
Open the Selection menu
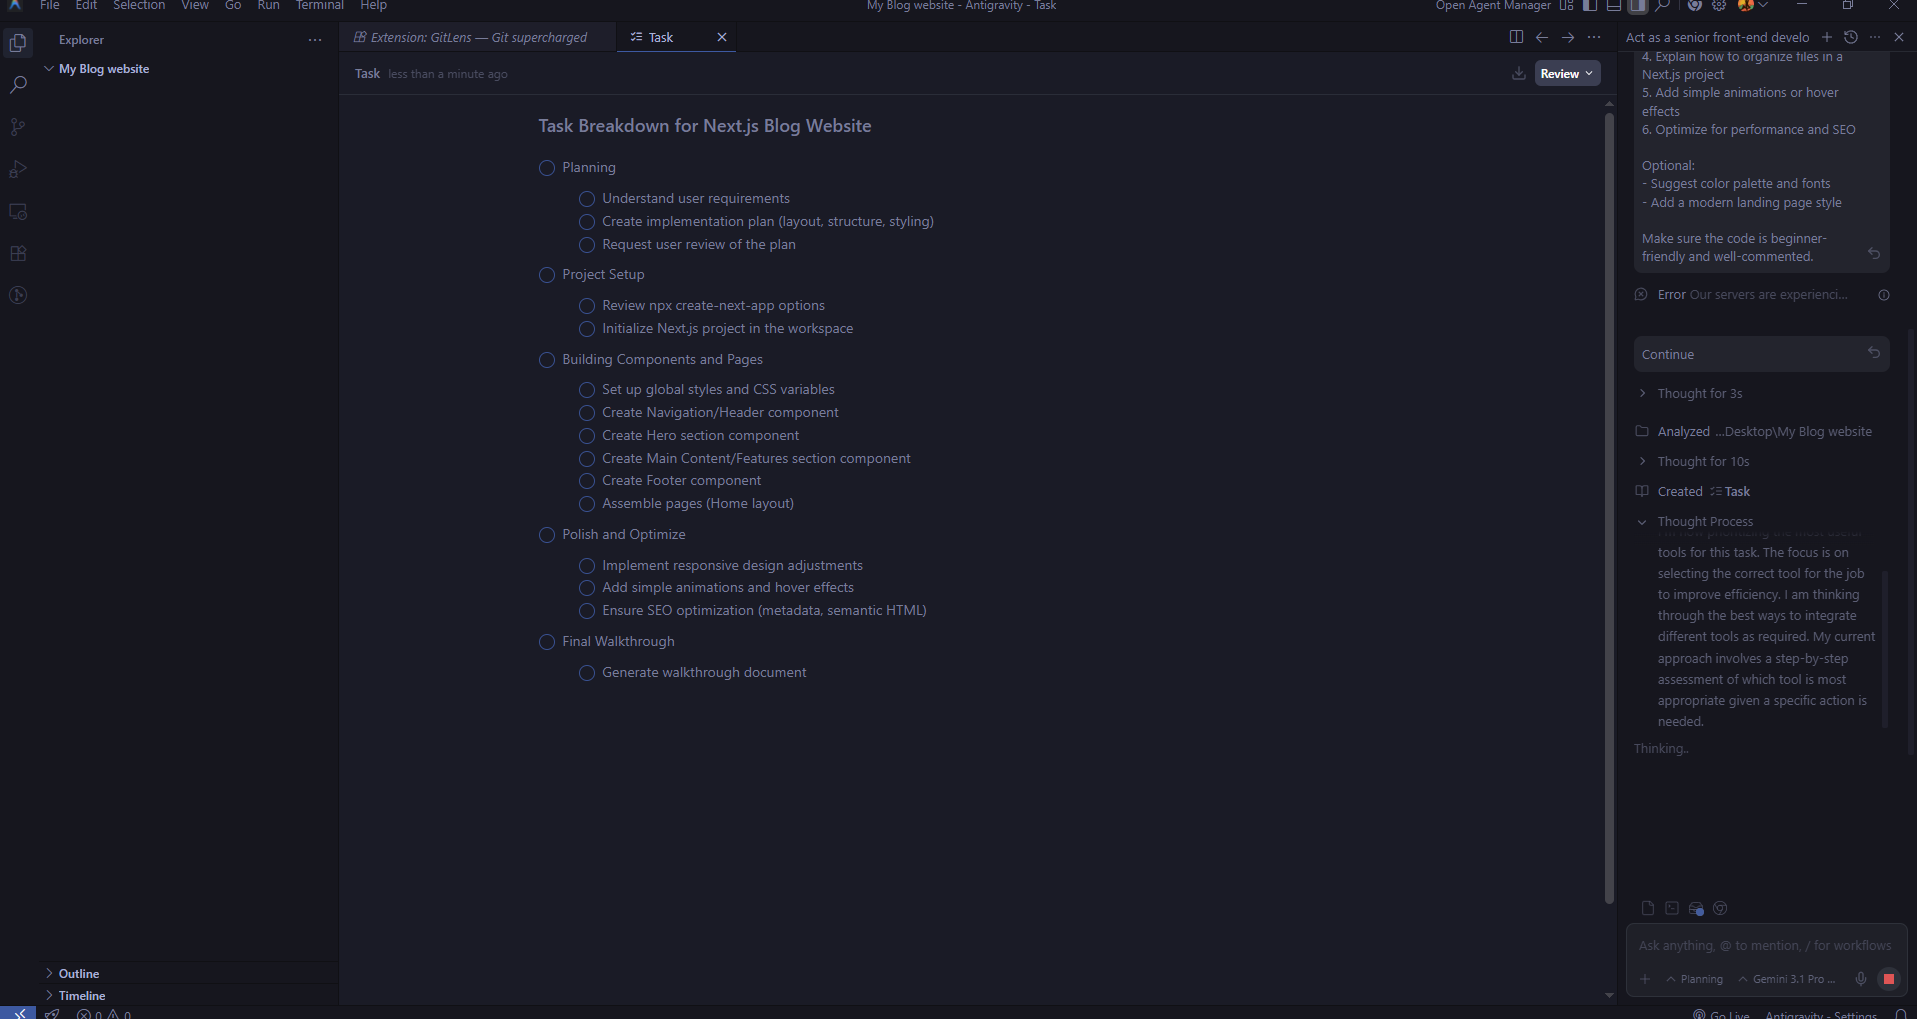coord(139,6)
